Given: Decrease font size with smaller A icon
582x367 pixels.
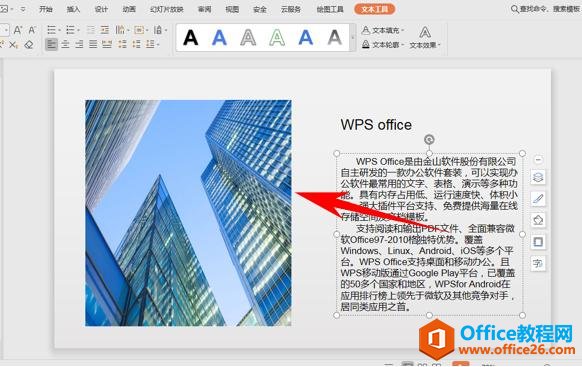Looking at the screenshot, I should (x=32, y=30).
